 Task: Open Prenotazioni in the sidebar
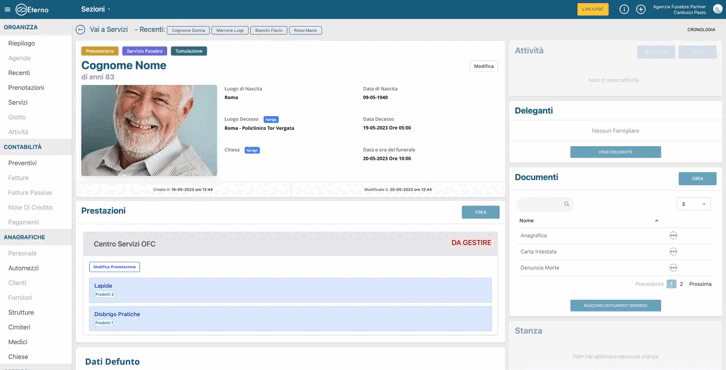pyautogui.click(x=26, y=88)
